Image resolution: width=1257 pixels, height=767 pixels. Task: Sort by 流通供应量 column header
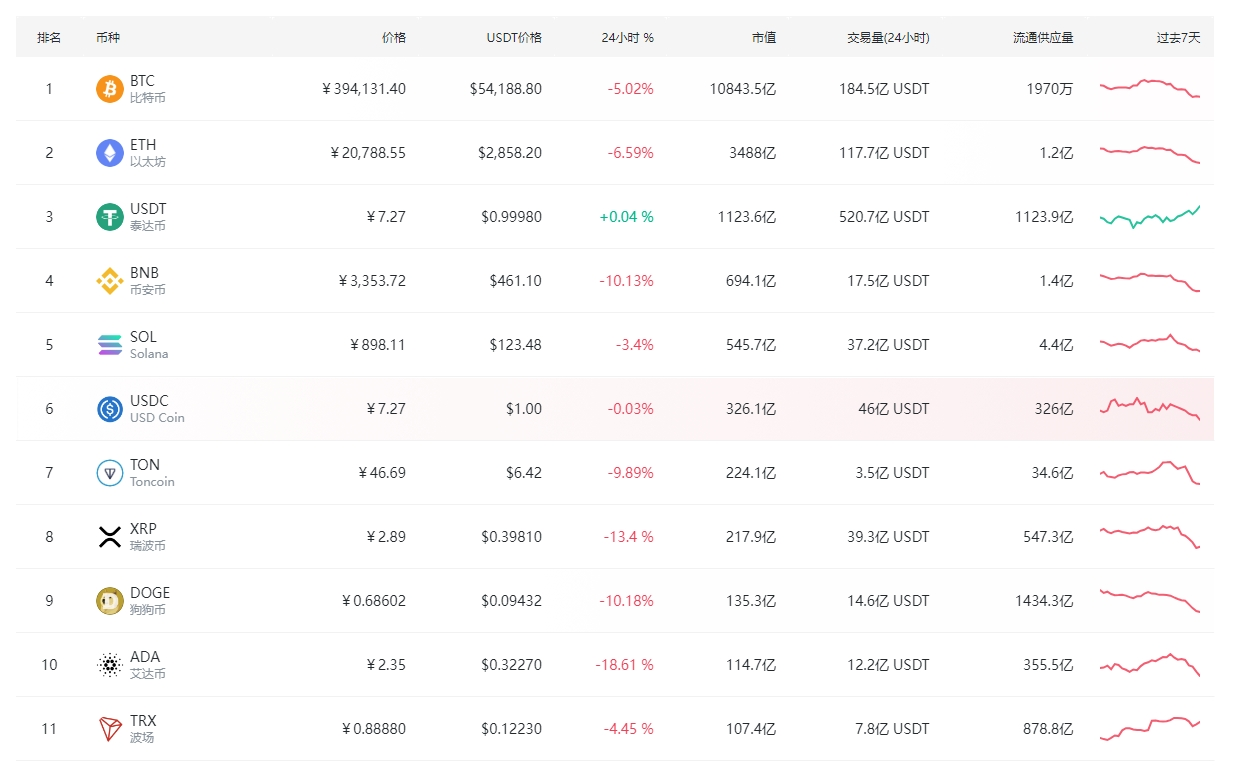(x=1042, y=38)
